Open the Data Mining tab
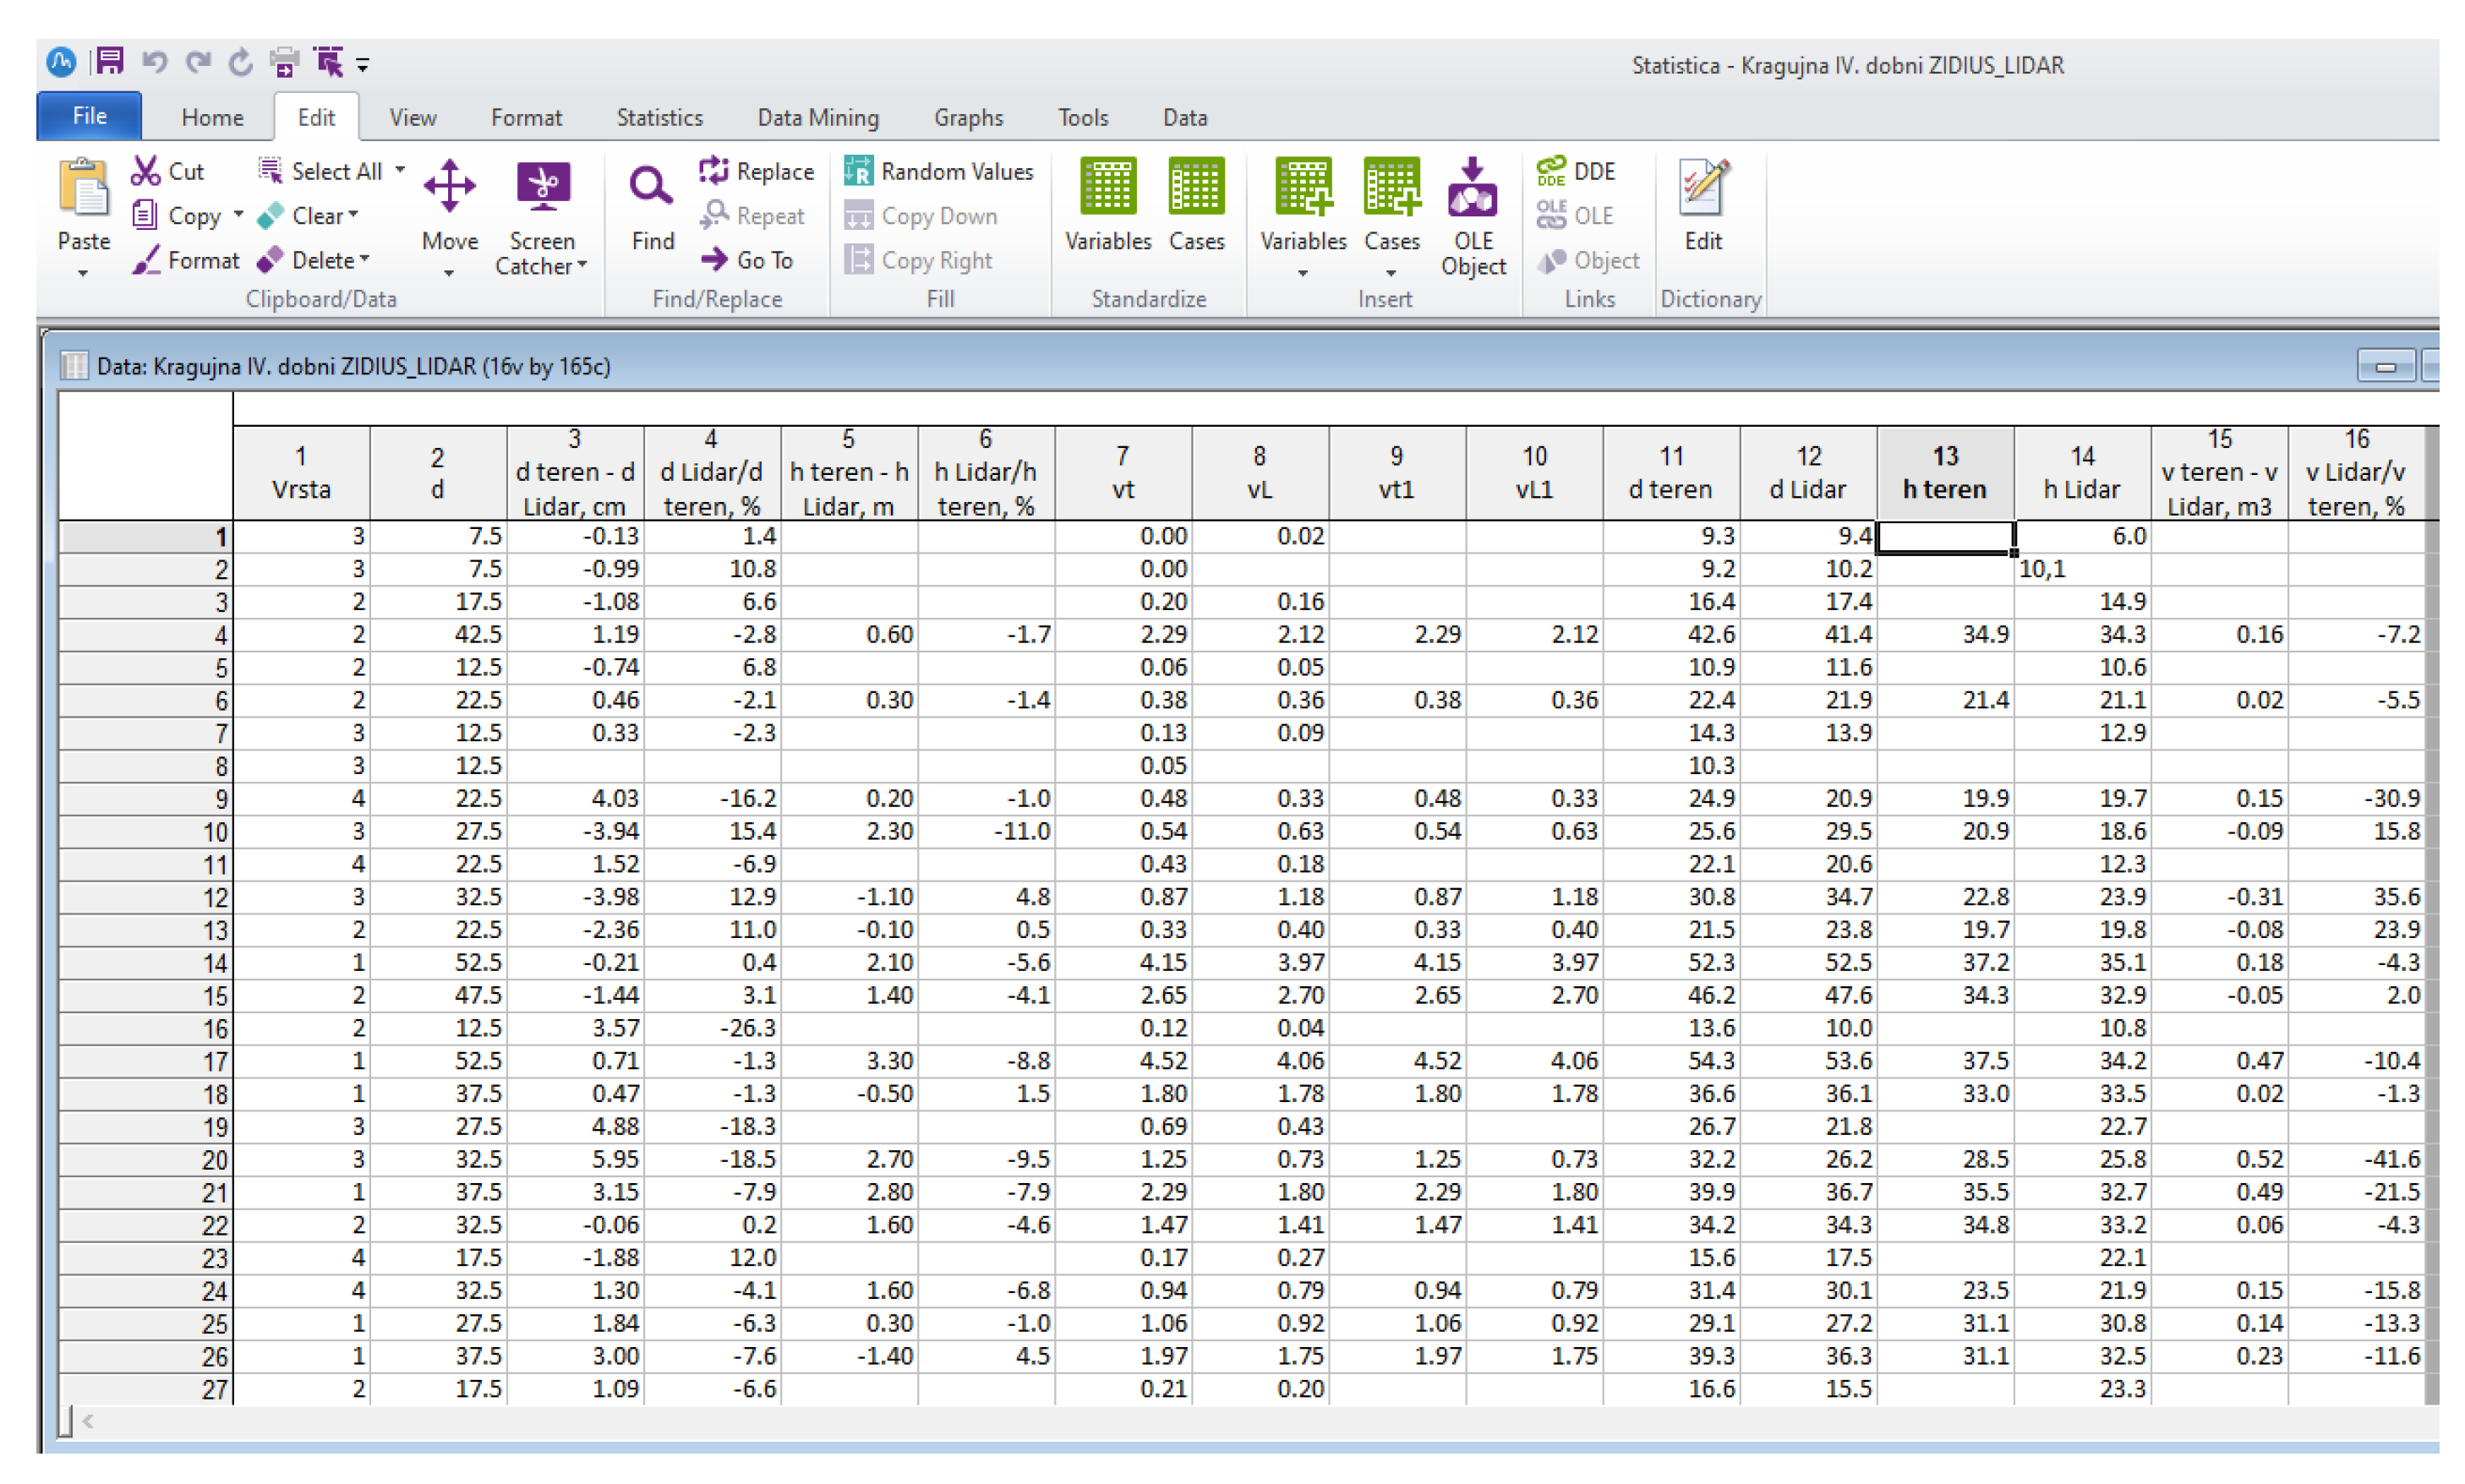 pos(817,117)
